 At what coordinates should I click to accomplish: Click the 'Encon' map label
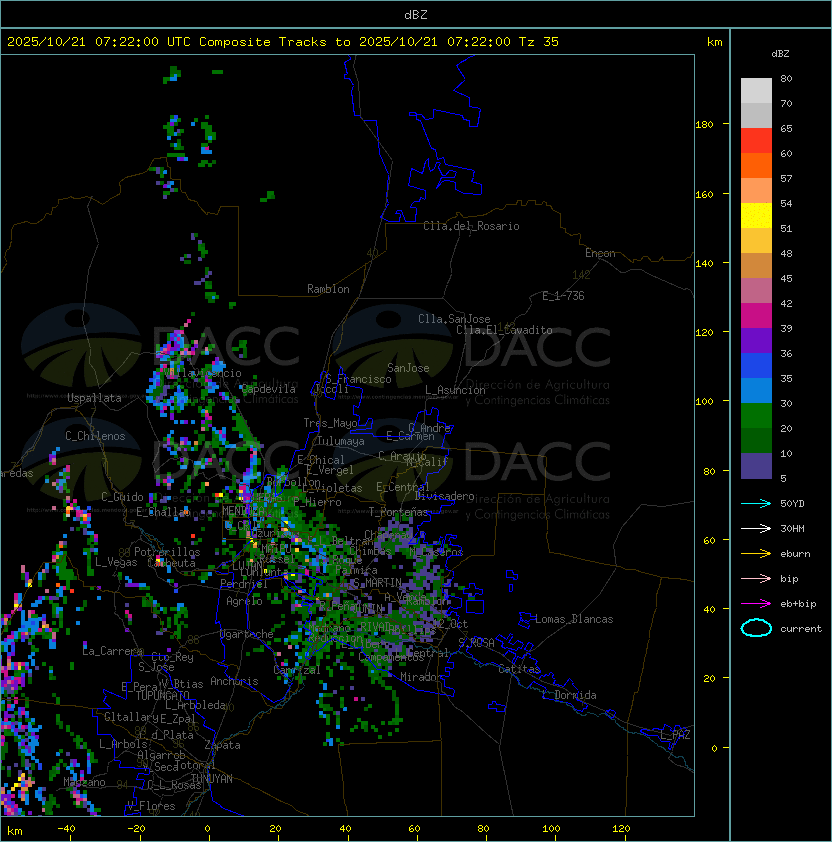(x=600, y=253)
